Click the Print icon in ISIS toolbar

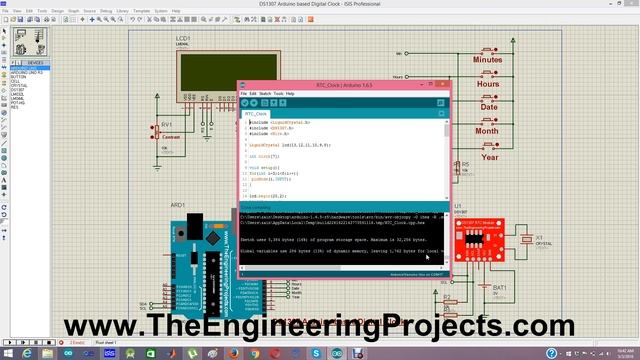46,20
